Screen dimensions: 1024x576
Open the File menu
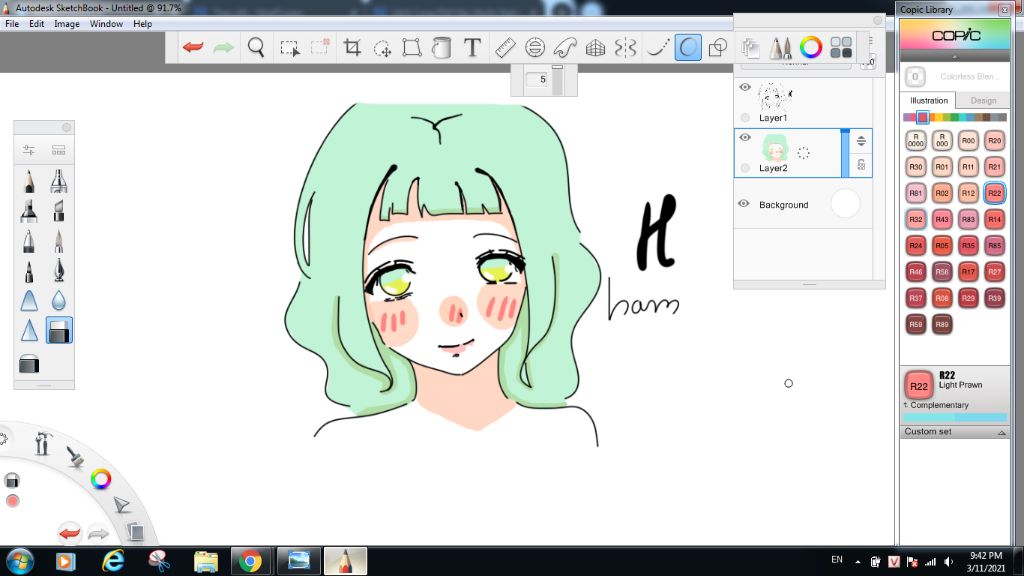12,24
